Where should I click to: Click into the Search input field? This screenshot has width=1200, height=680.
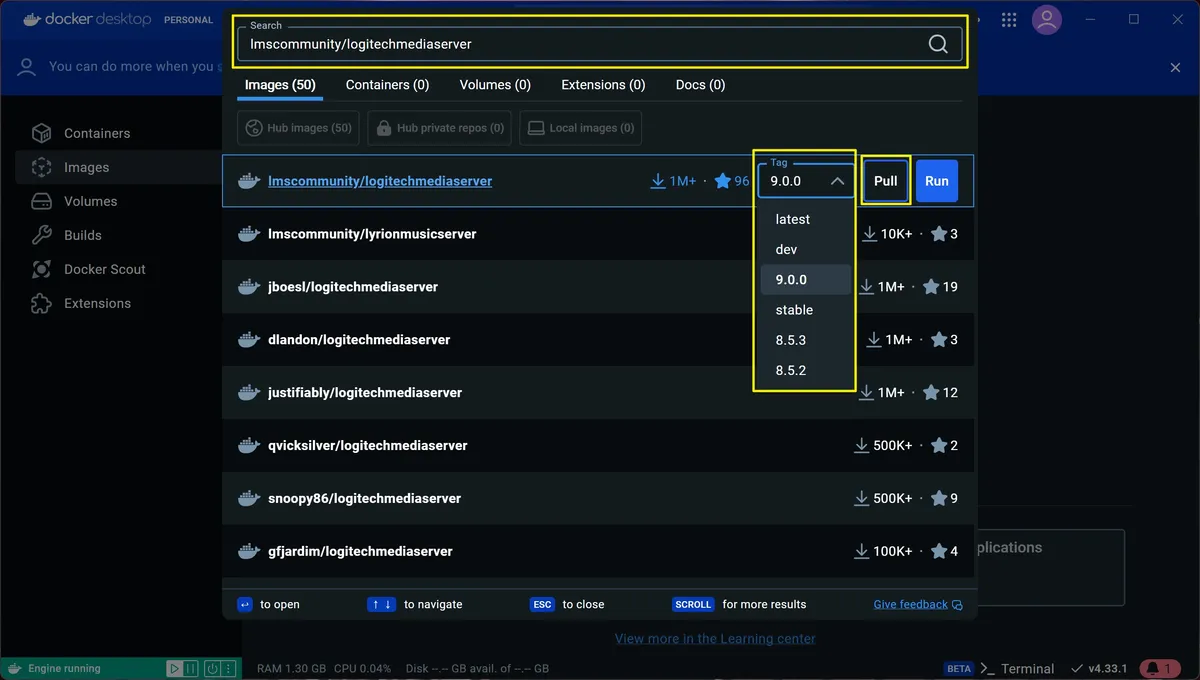point(600,43)
